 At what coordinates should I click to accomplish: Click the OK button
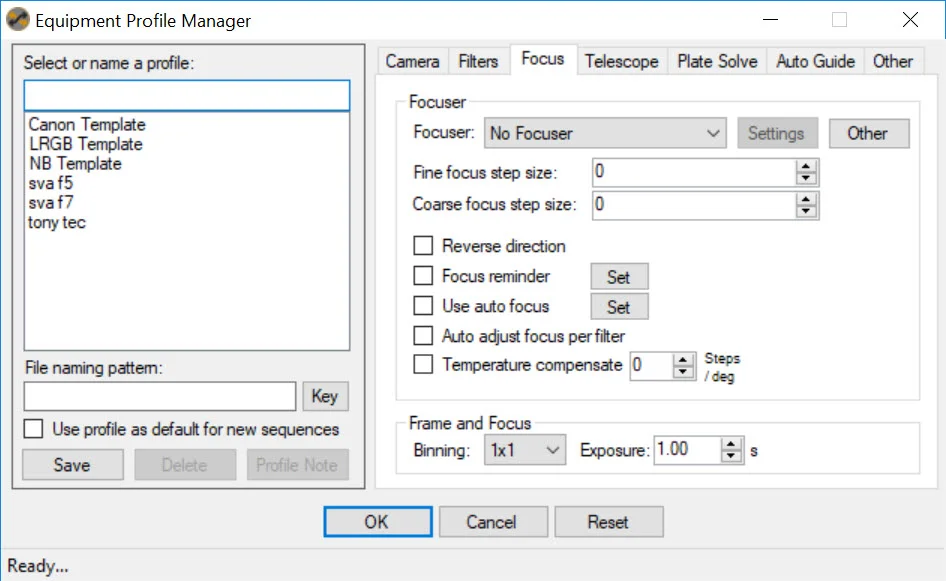point(378,522)
